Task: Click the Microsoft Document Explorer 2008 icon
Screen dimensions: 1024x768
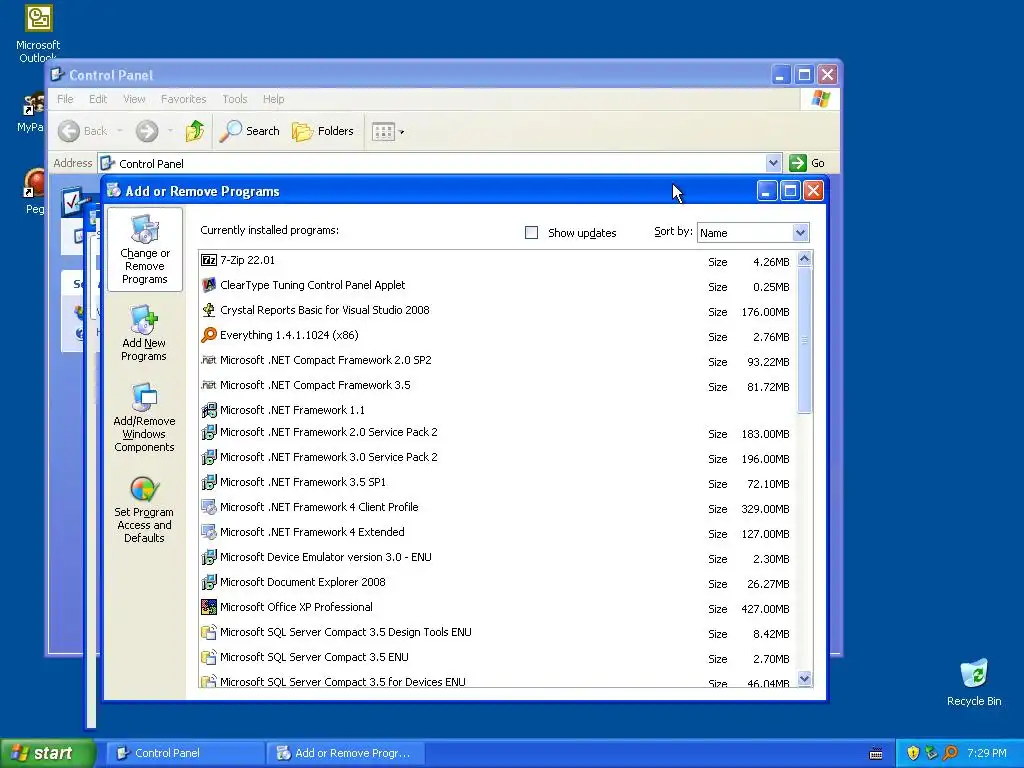Action: click(x=208, y=582)
